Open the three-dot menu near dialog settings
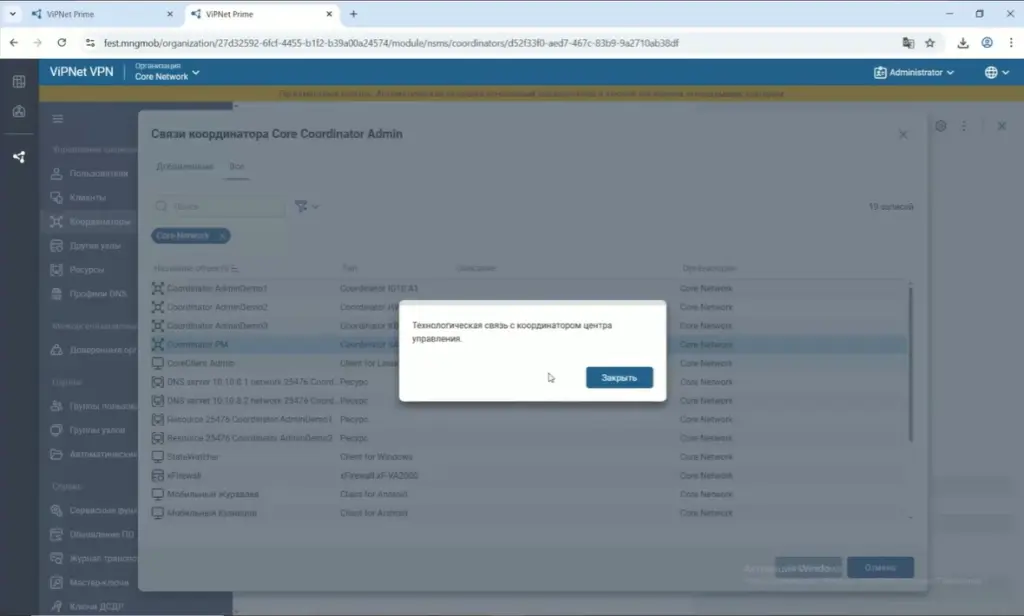 coord(963,126)
